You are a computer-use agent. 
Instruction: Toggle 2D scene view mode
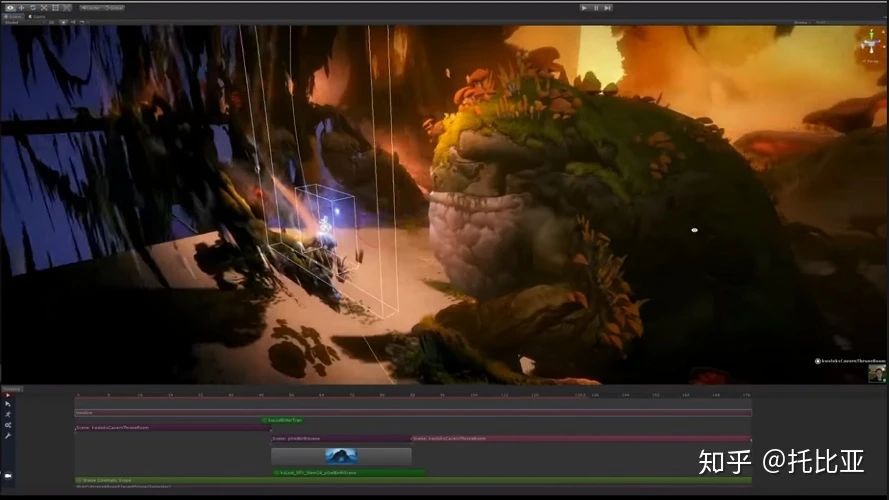(x=52, y=22)
